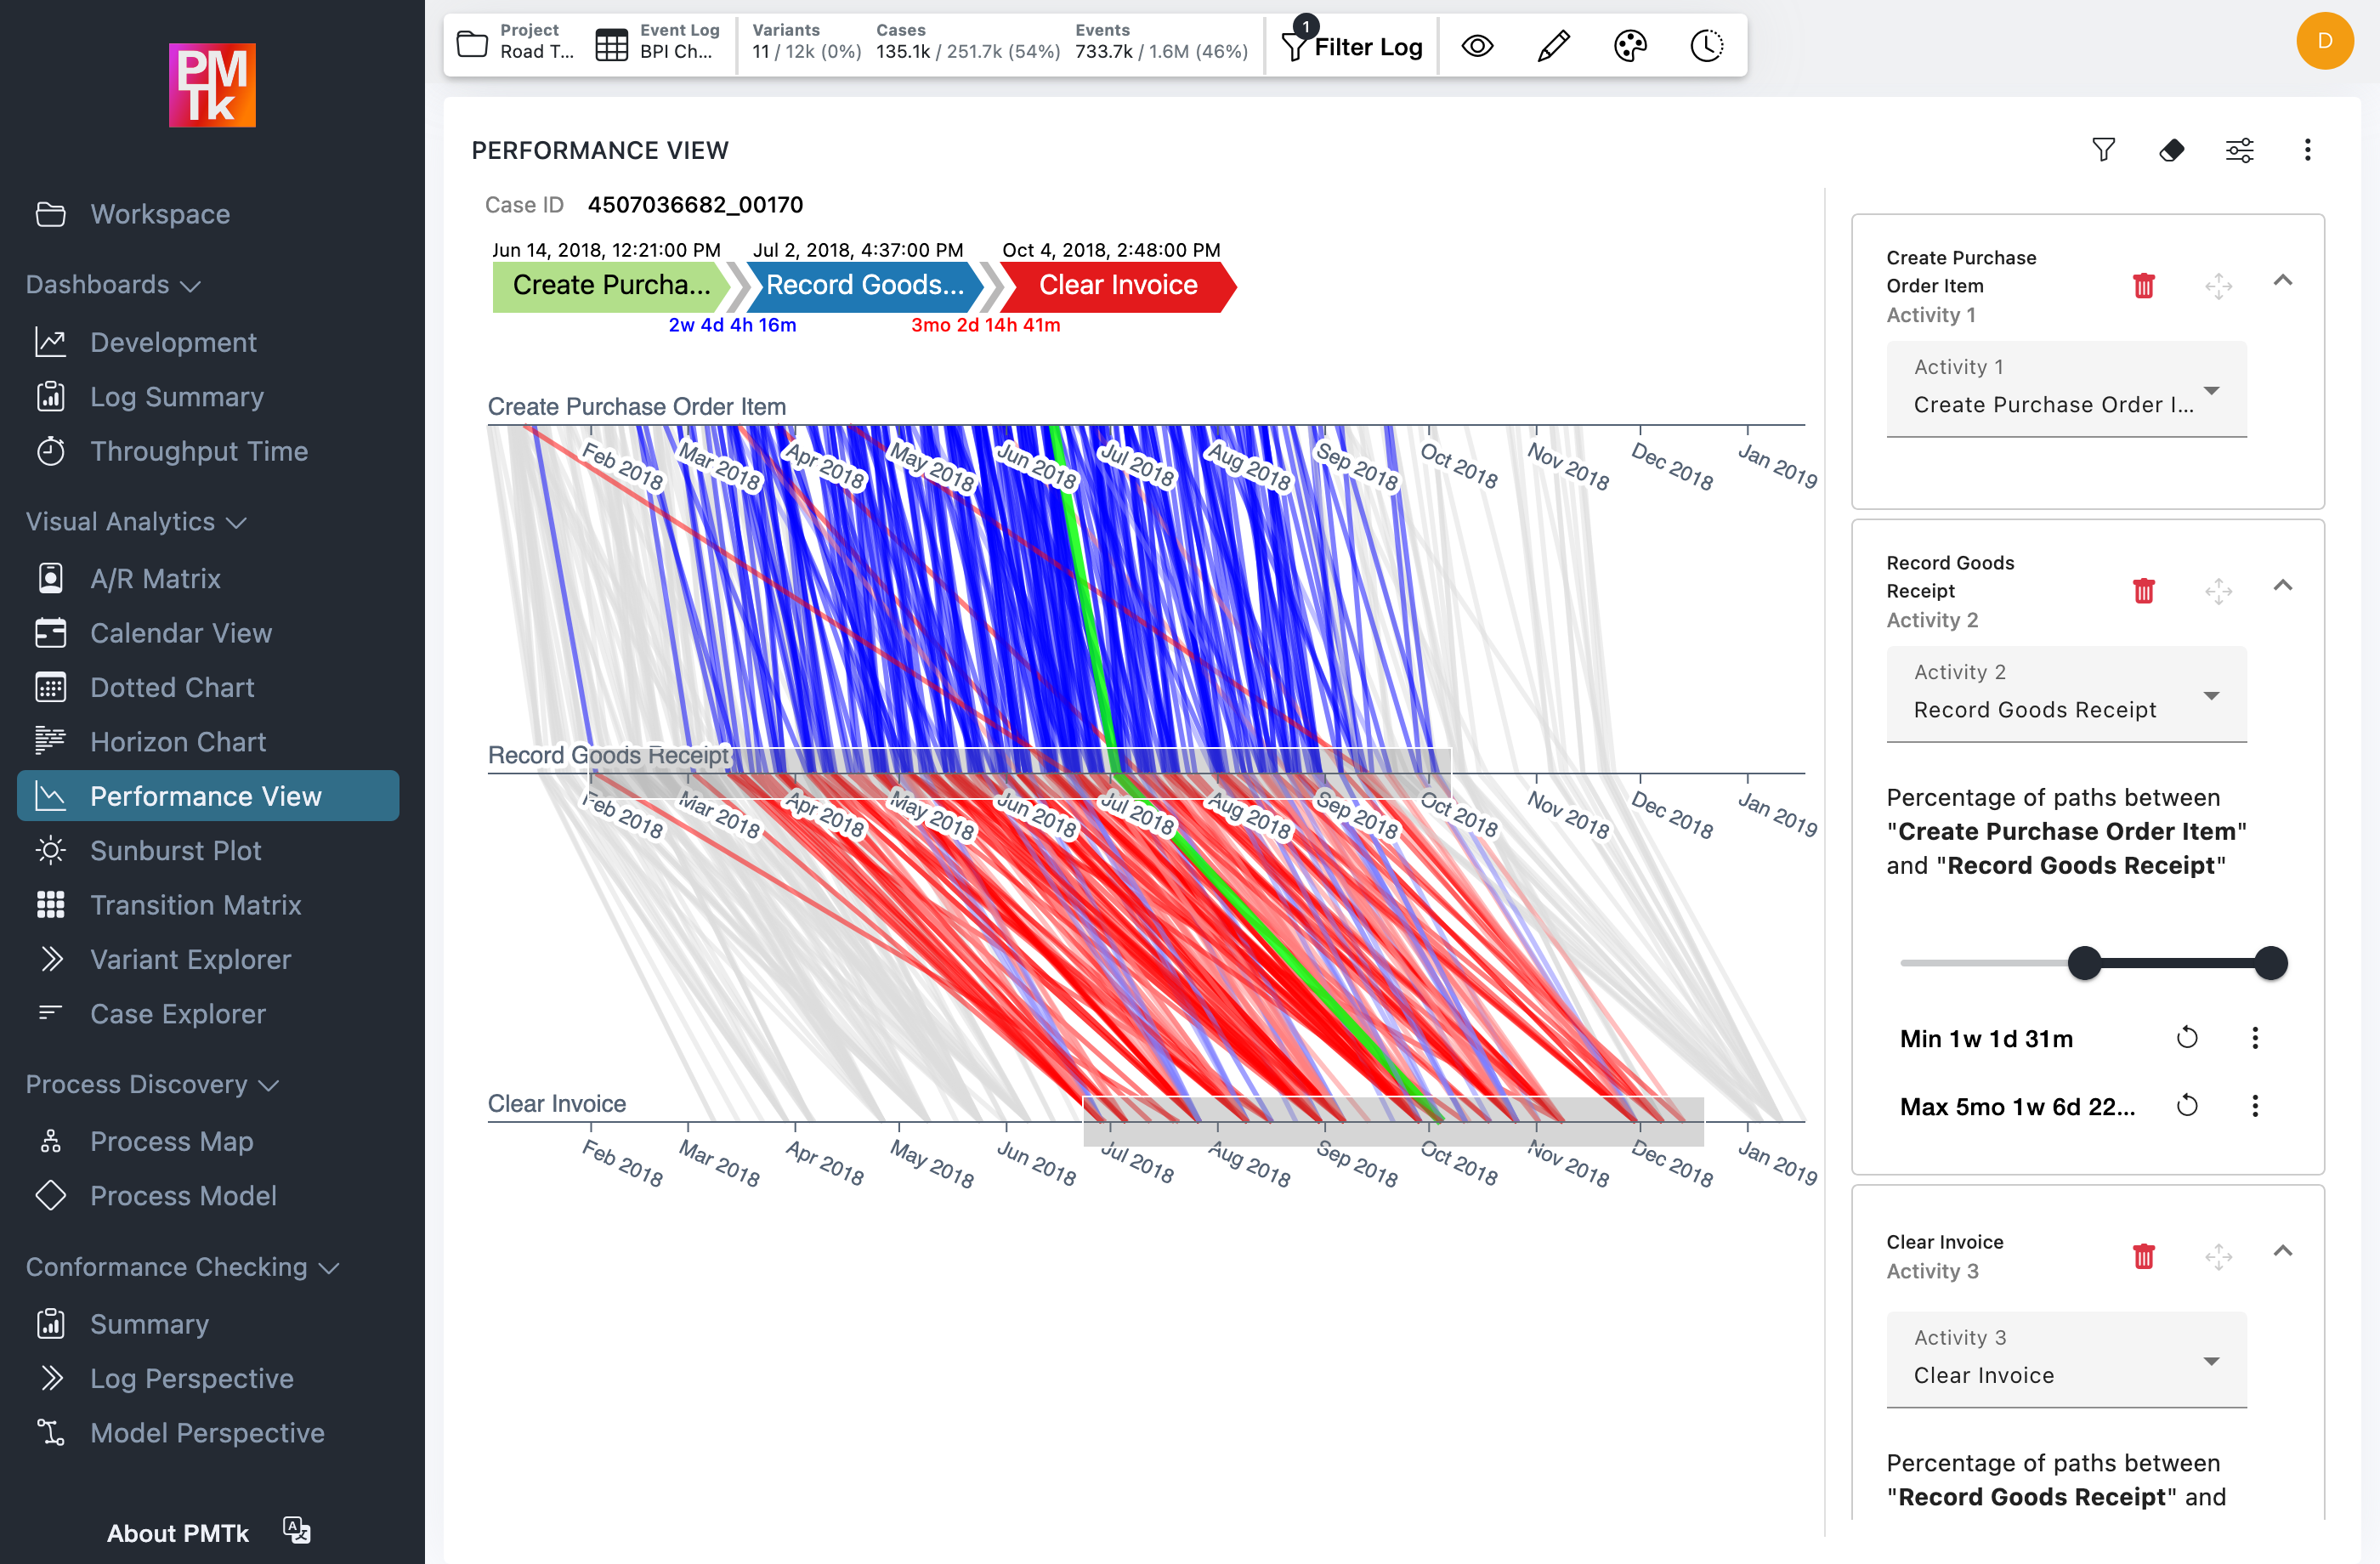Toggle visibility with the eye icon
Image resolution: width=2380 pixels, height=1564 pixels.
1477,45
